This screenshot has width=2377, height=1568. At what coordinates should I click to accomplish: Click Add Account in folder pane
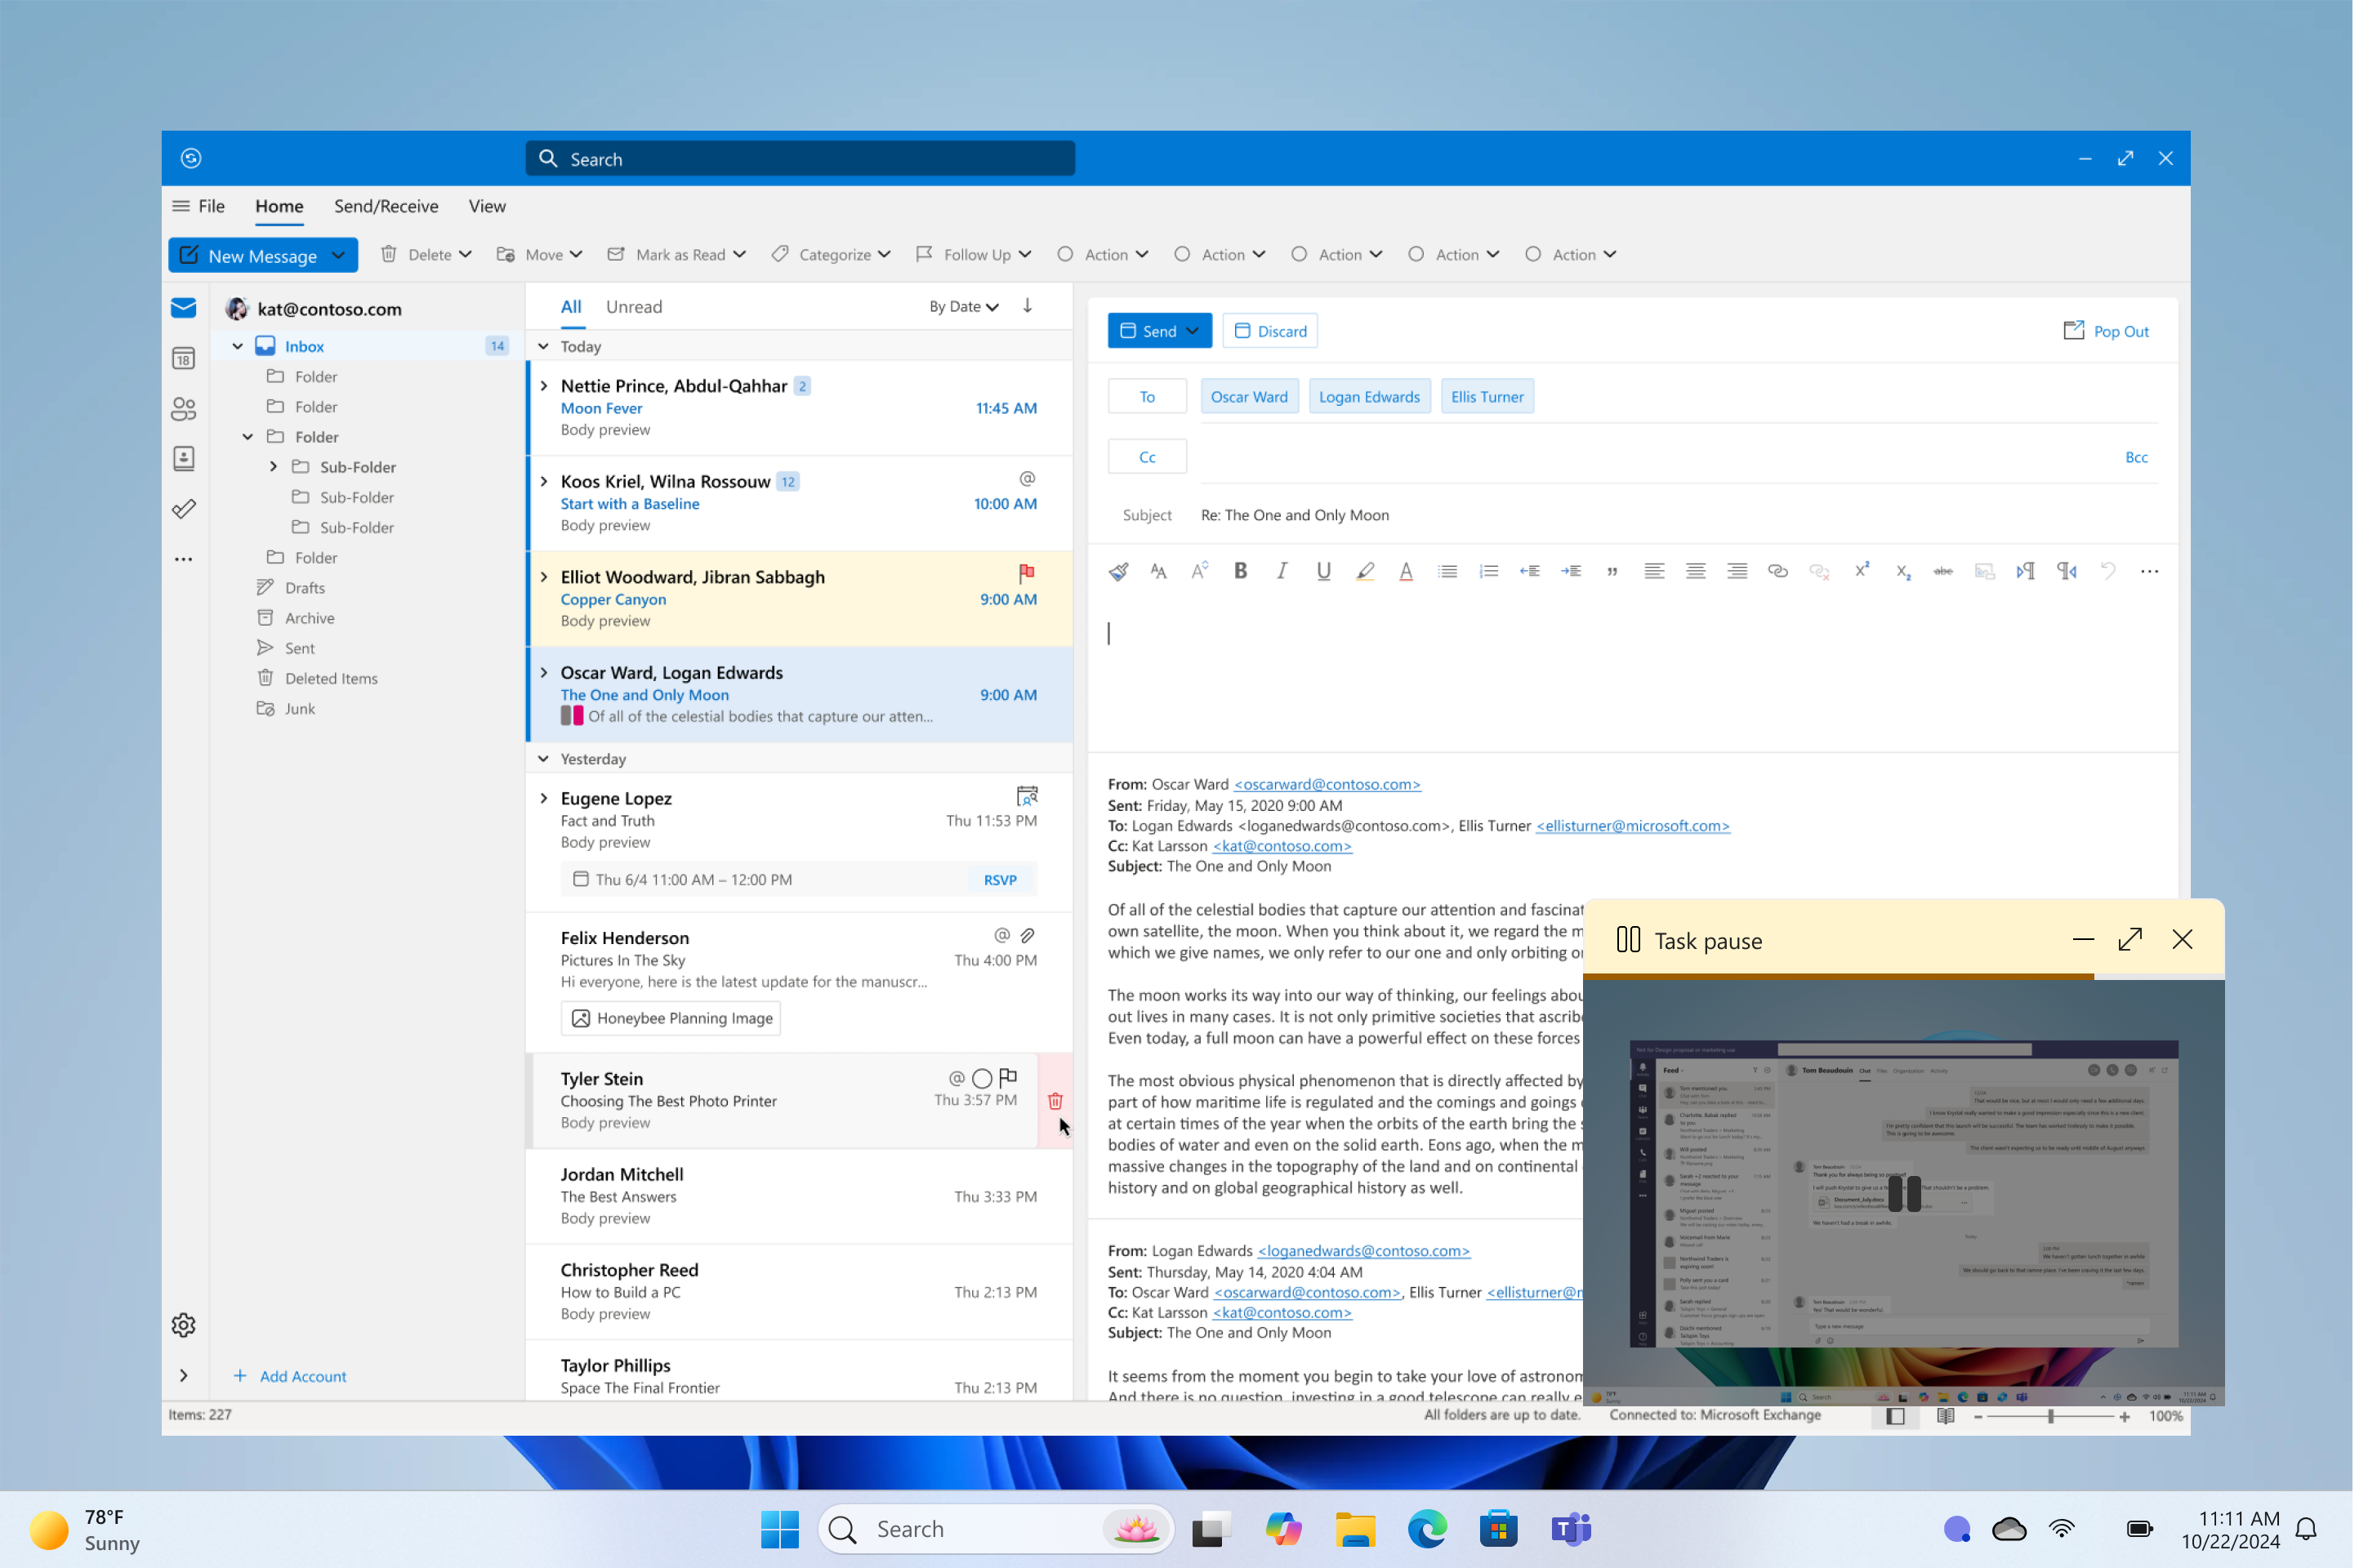point(292,1390)
